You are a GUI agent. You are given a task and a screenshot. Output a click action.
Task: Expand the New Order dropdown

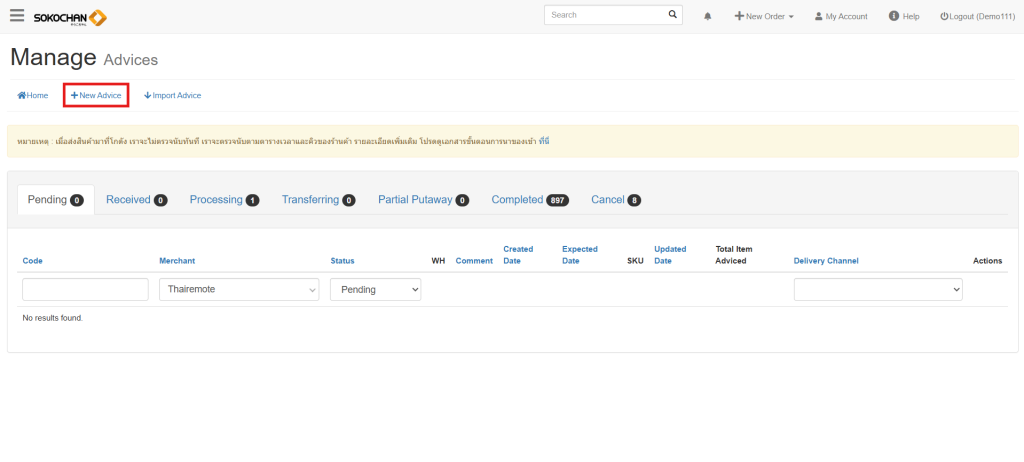pos(764,17)
